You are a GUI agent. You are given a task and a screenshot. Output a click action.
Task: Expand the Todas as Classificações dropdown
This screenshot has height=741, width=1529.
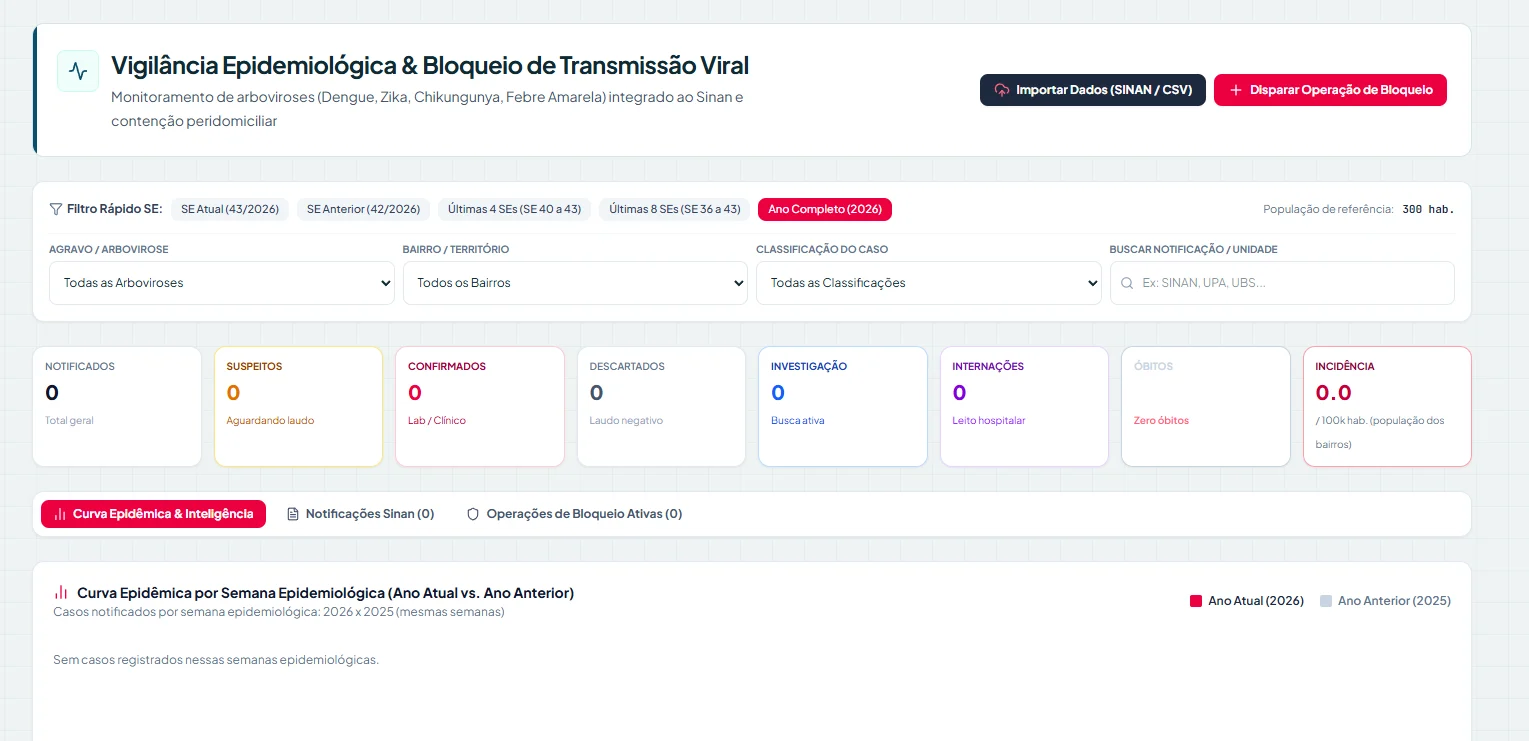929,283
